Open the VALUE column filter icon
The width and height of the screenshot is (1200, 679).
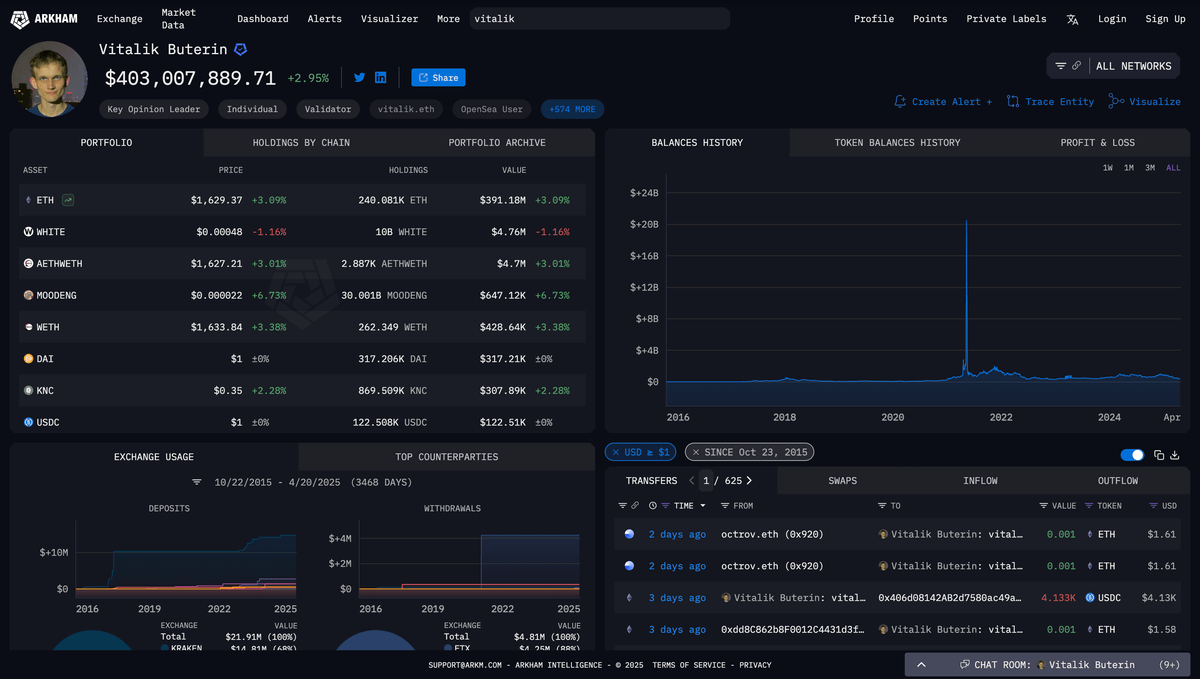1043,506
